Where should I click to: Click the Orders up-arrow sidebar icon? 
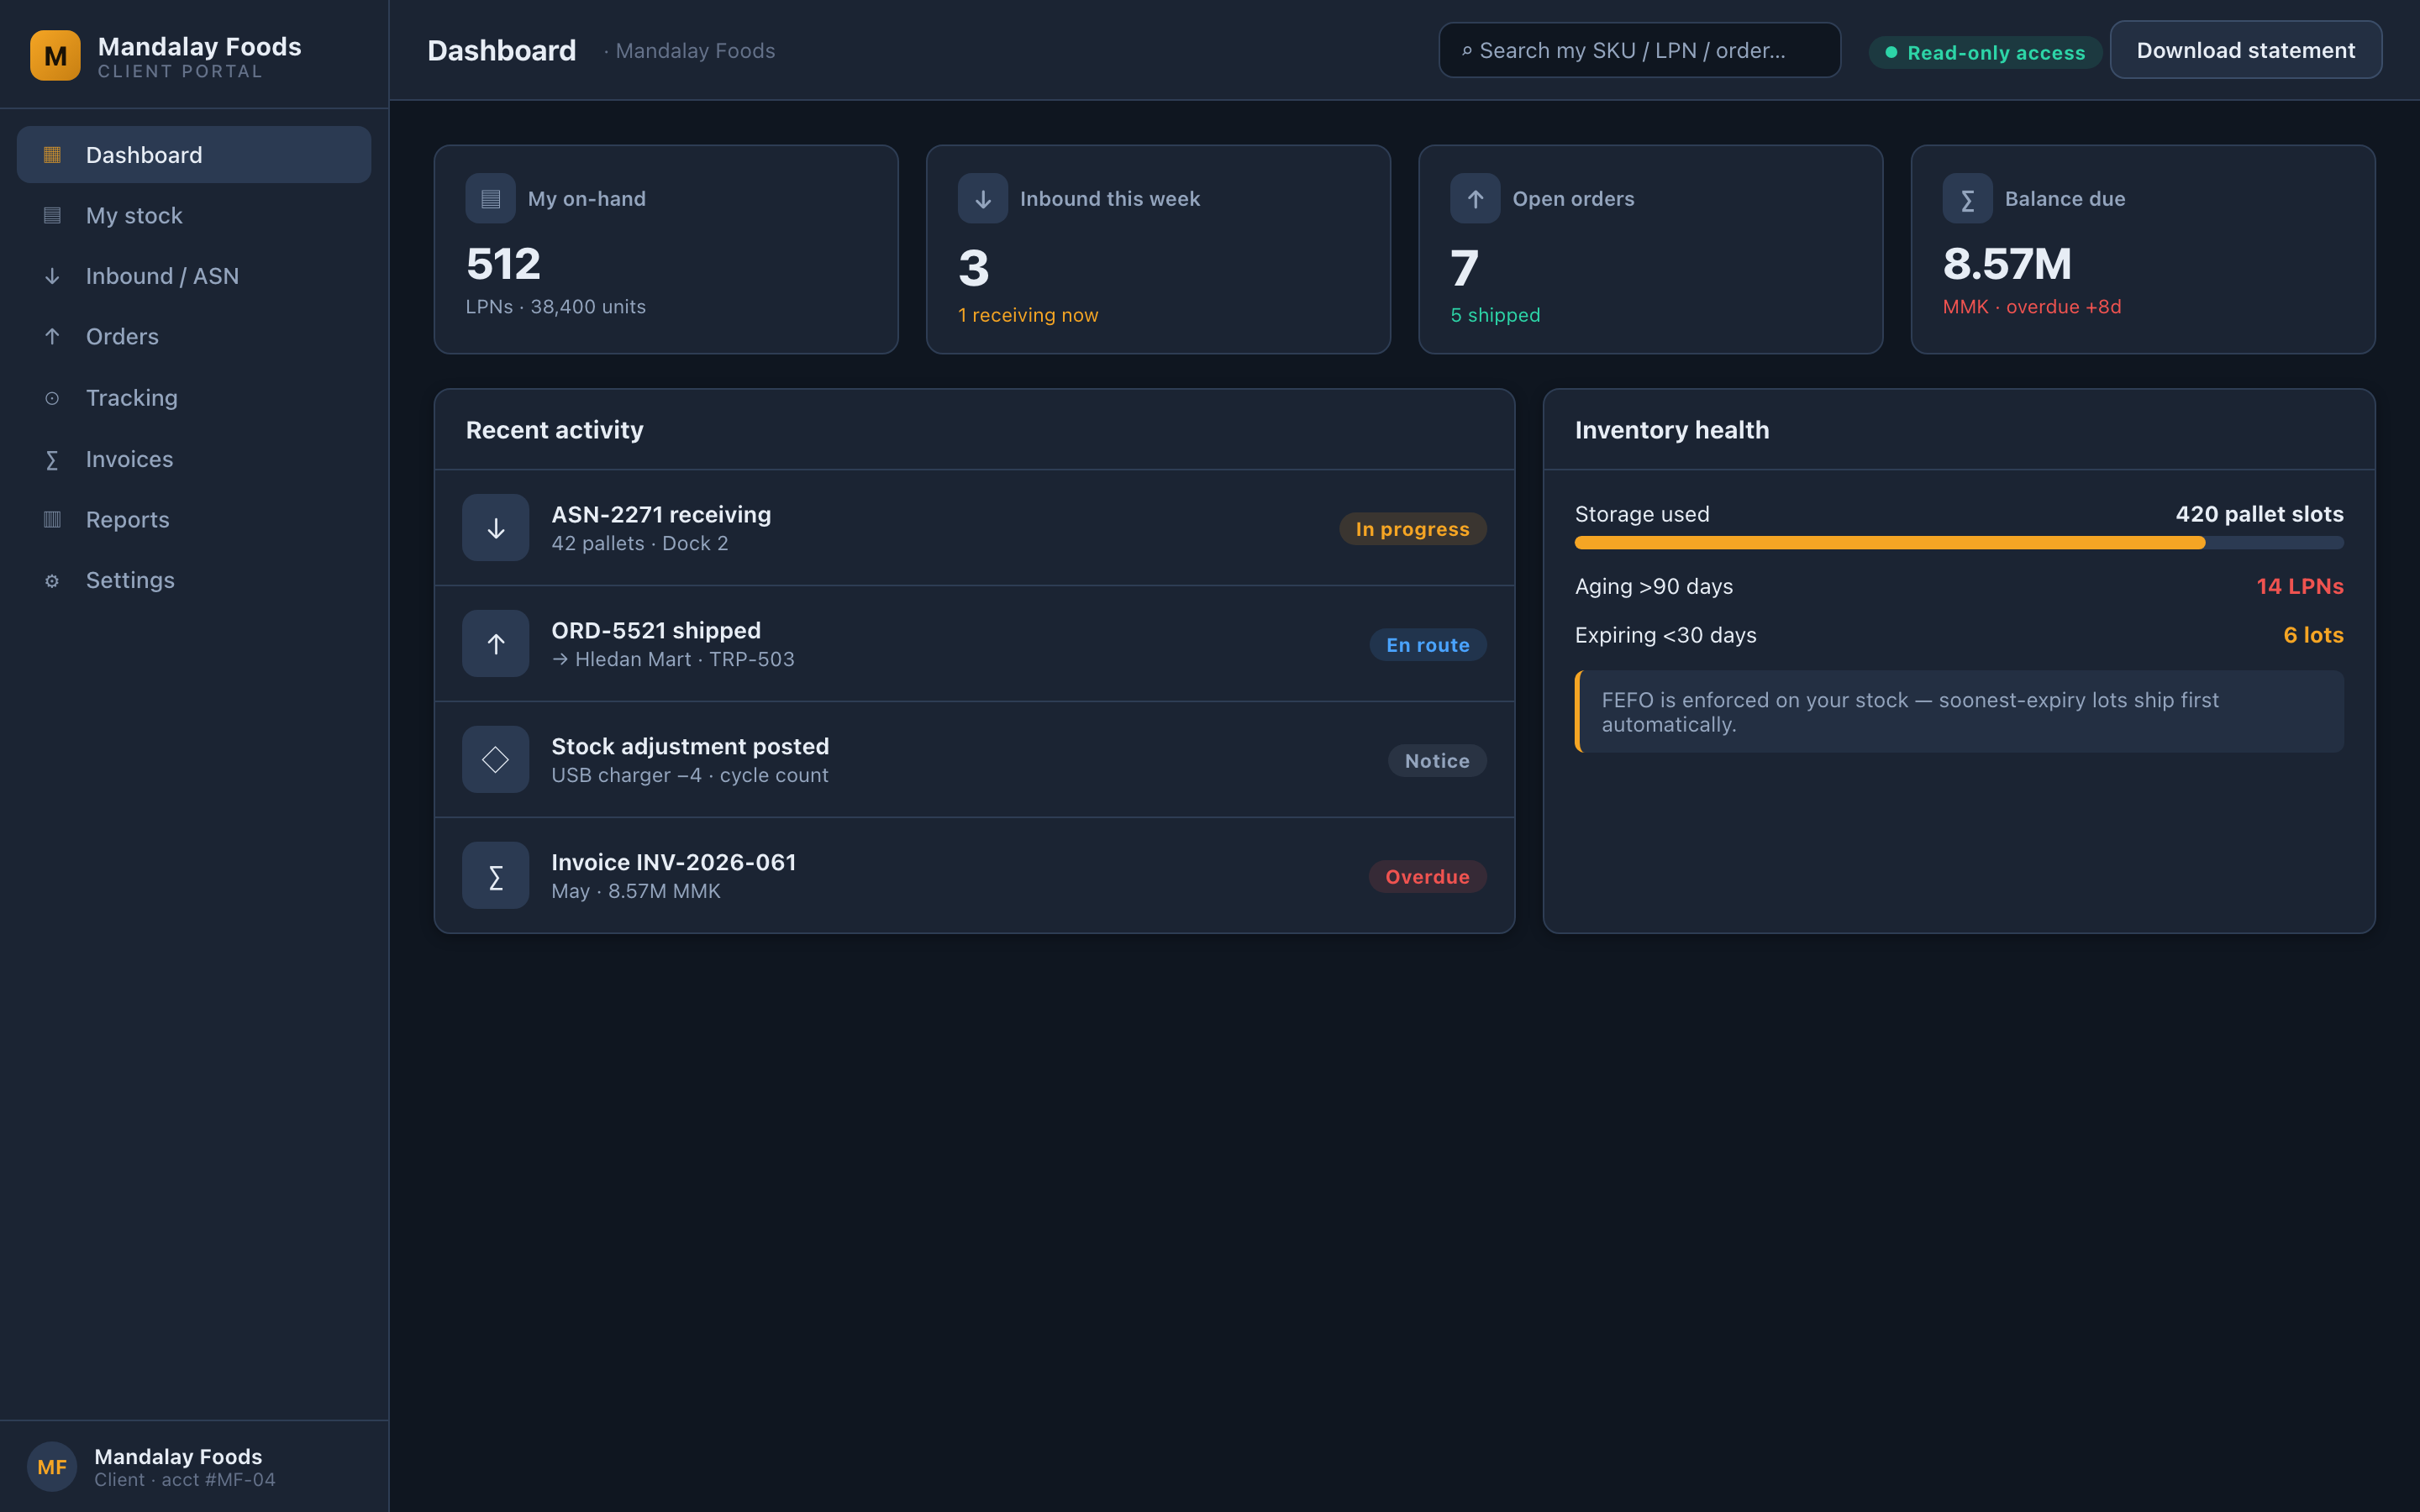[x=52, y=336]
